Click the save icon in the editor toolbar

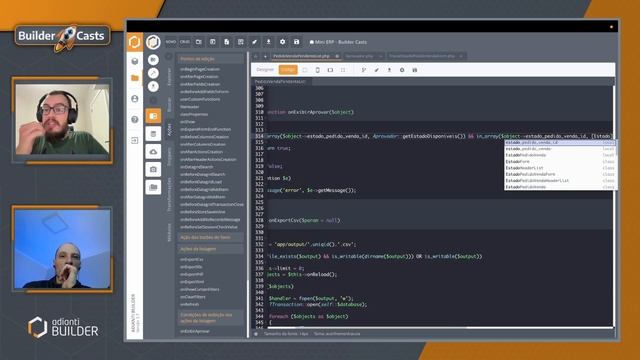[415, 70]
